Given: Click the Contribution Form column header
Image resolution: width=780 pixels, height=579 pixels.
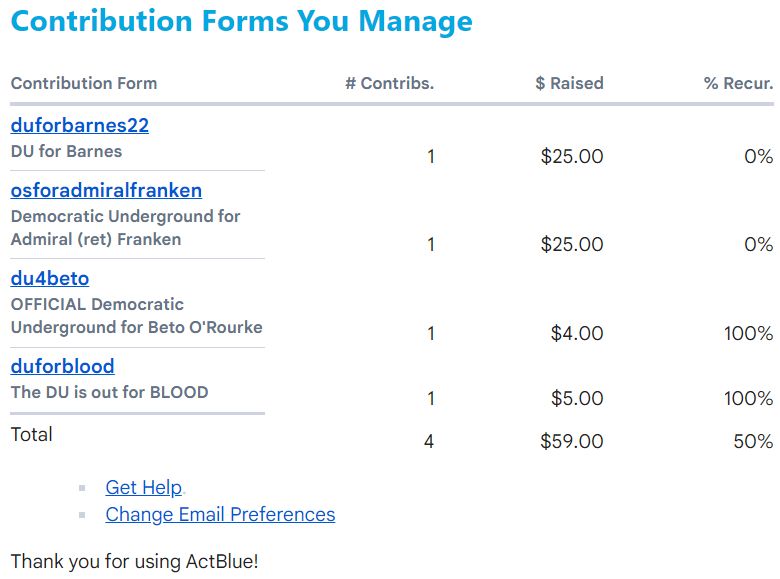Looking at the screenshot, I should click(x=84, y=83).
